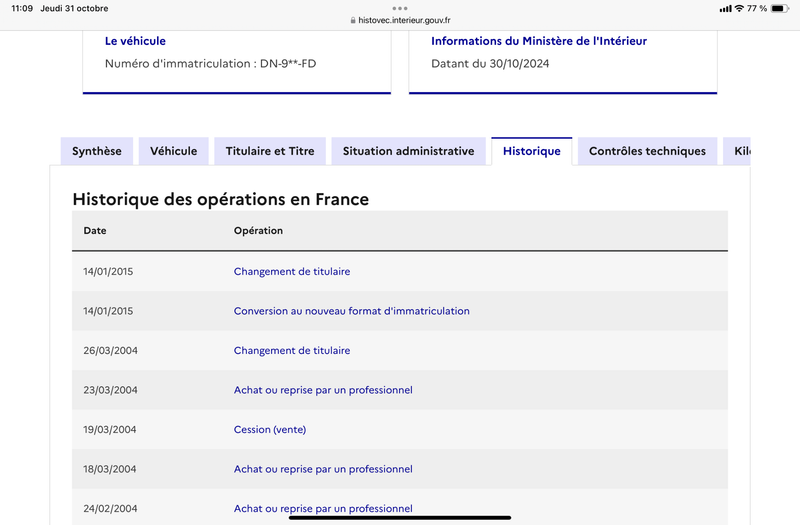Open the Contrôles techniques tab
Screen dimensions: 800x525
point(647,151)
